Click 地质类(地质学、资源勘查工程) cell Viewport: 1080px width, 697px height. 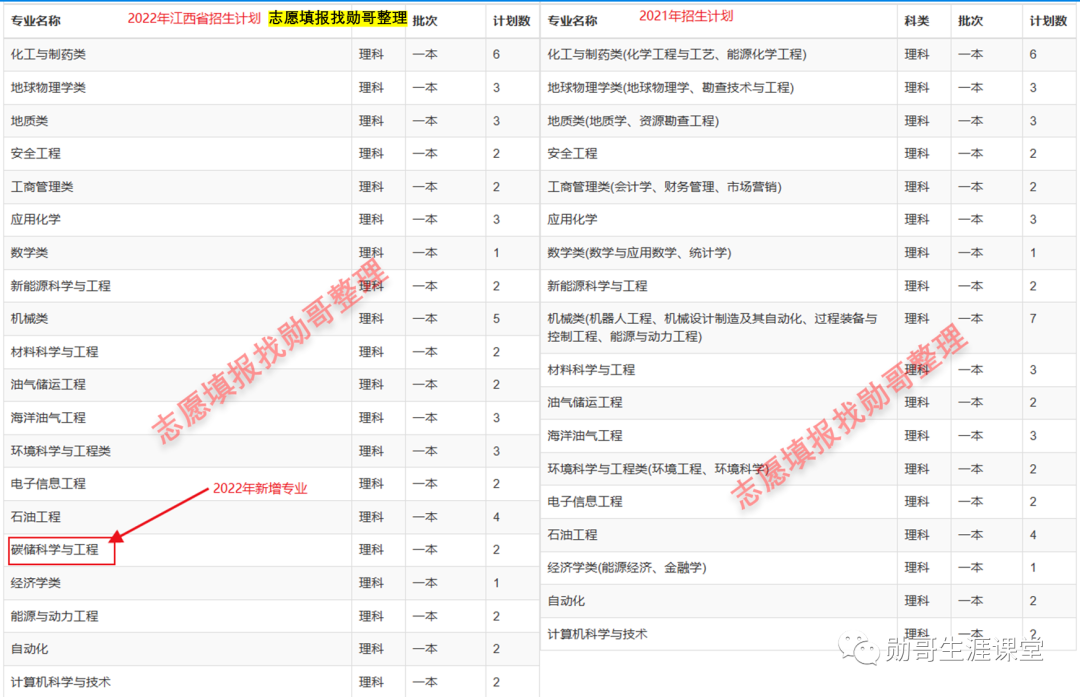point(633,121)
